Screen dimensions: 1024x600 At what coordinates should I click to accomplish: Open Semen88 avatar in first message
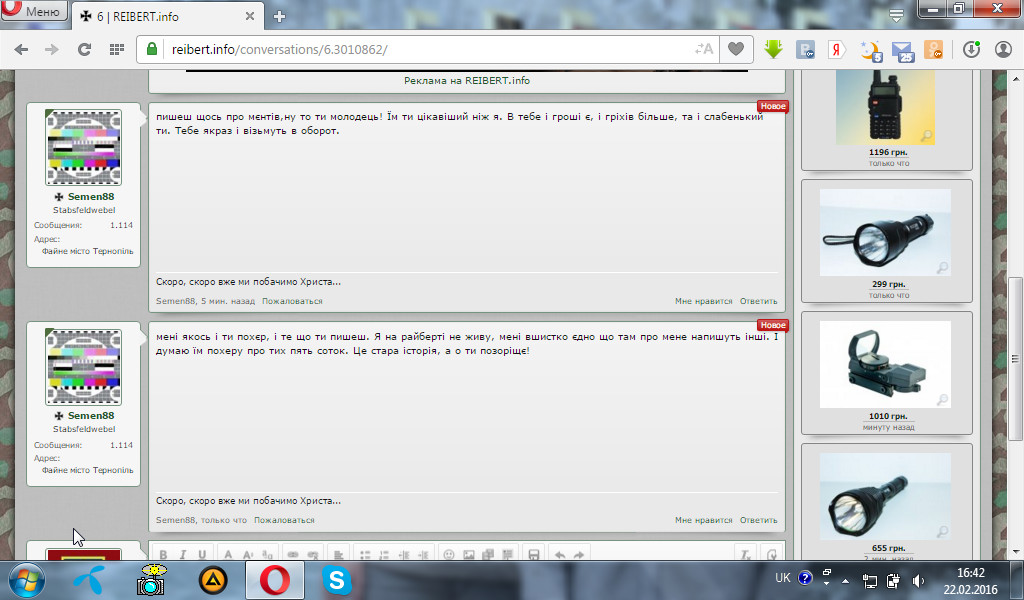click(x=84, y=148)
